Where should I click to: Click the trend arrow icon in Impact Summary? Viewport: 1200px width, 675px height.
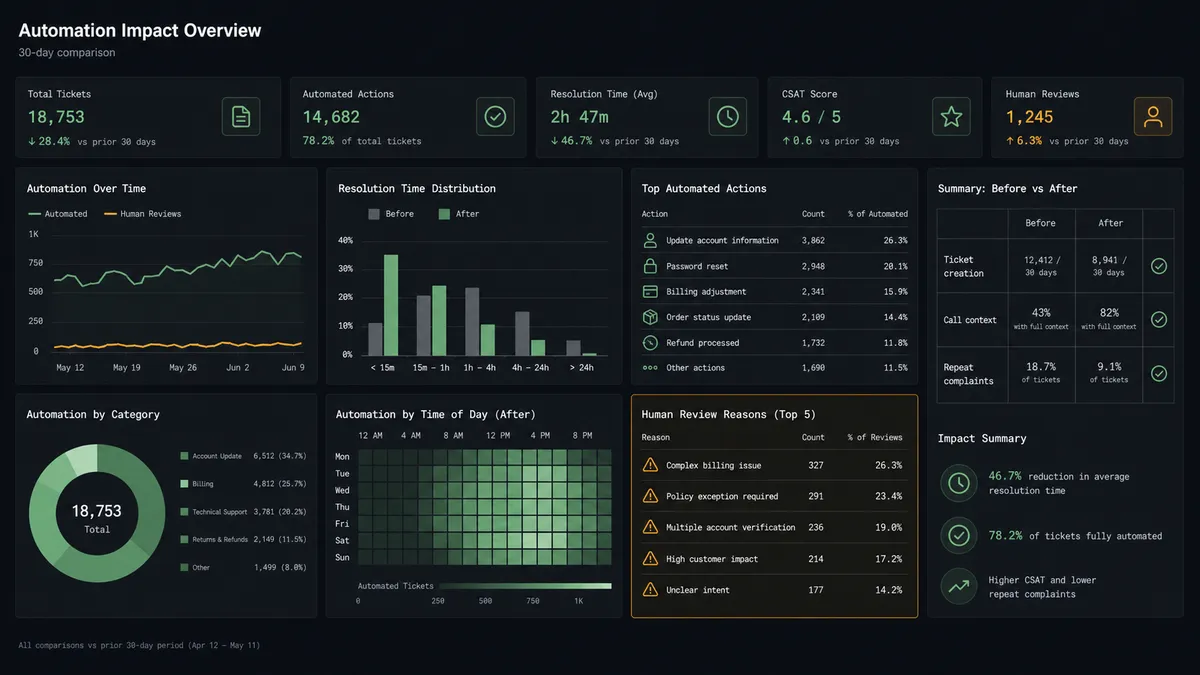(959, 587)
